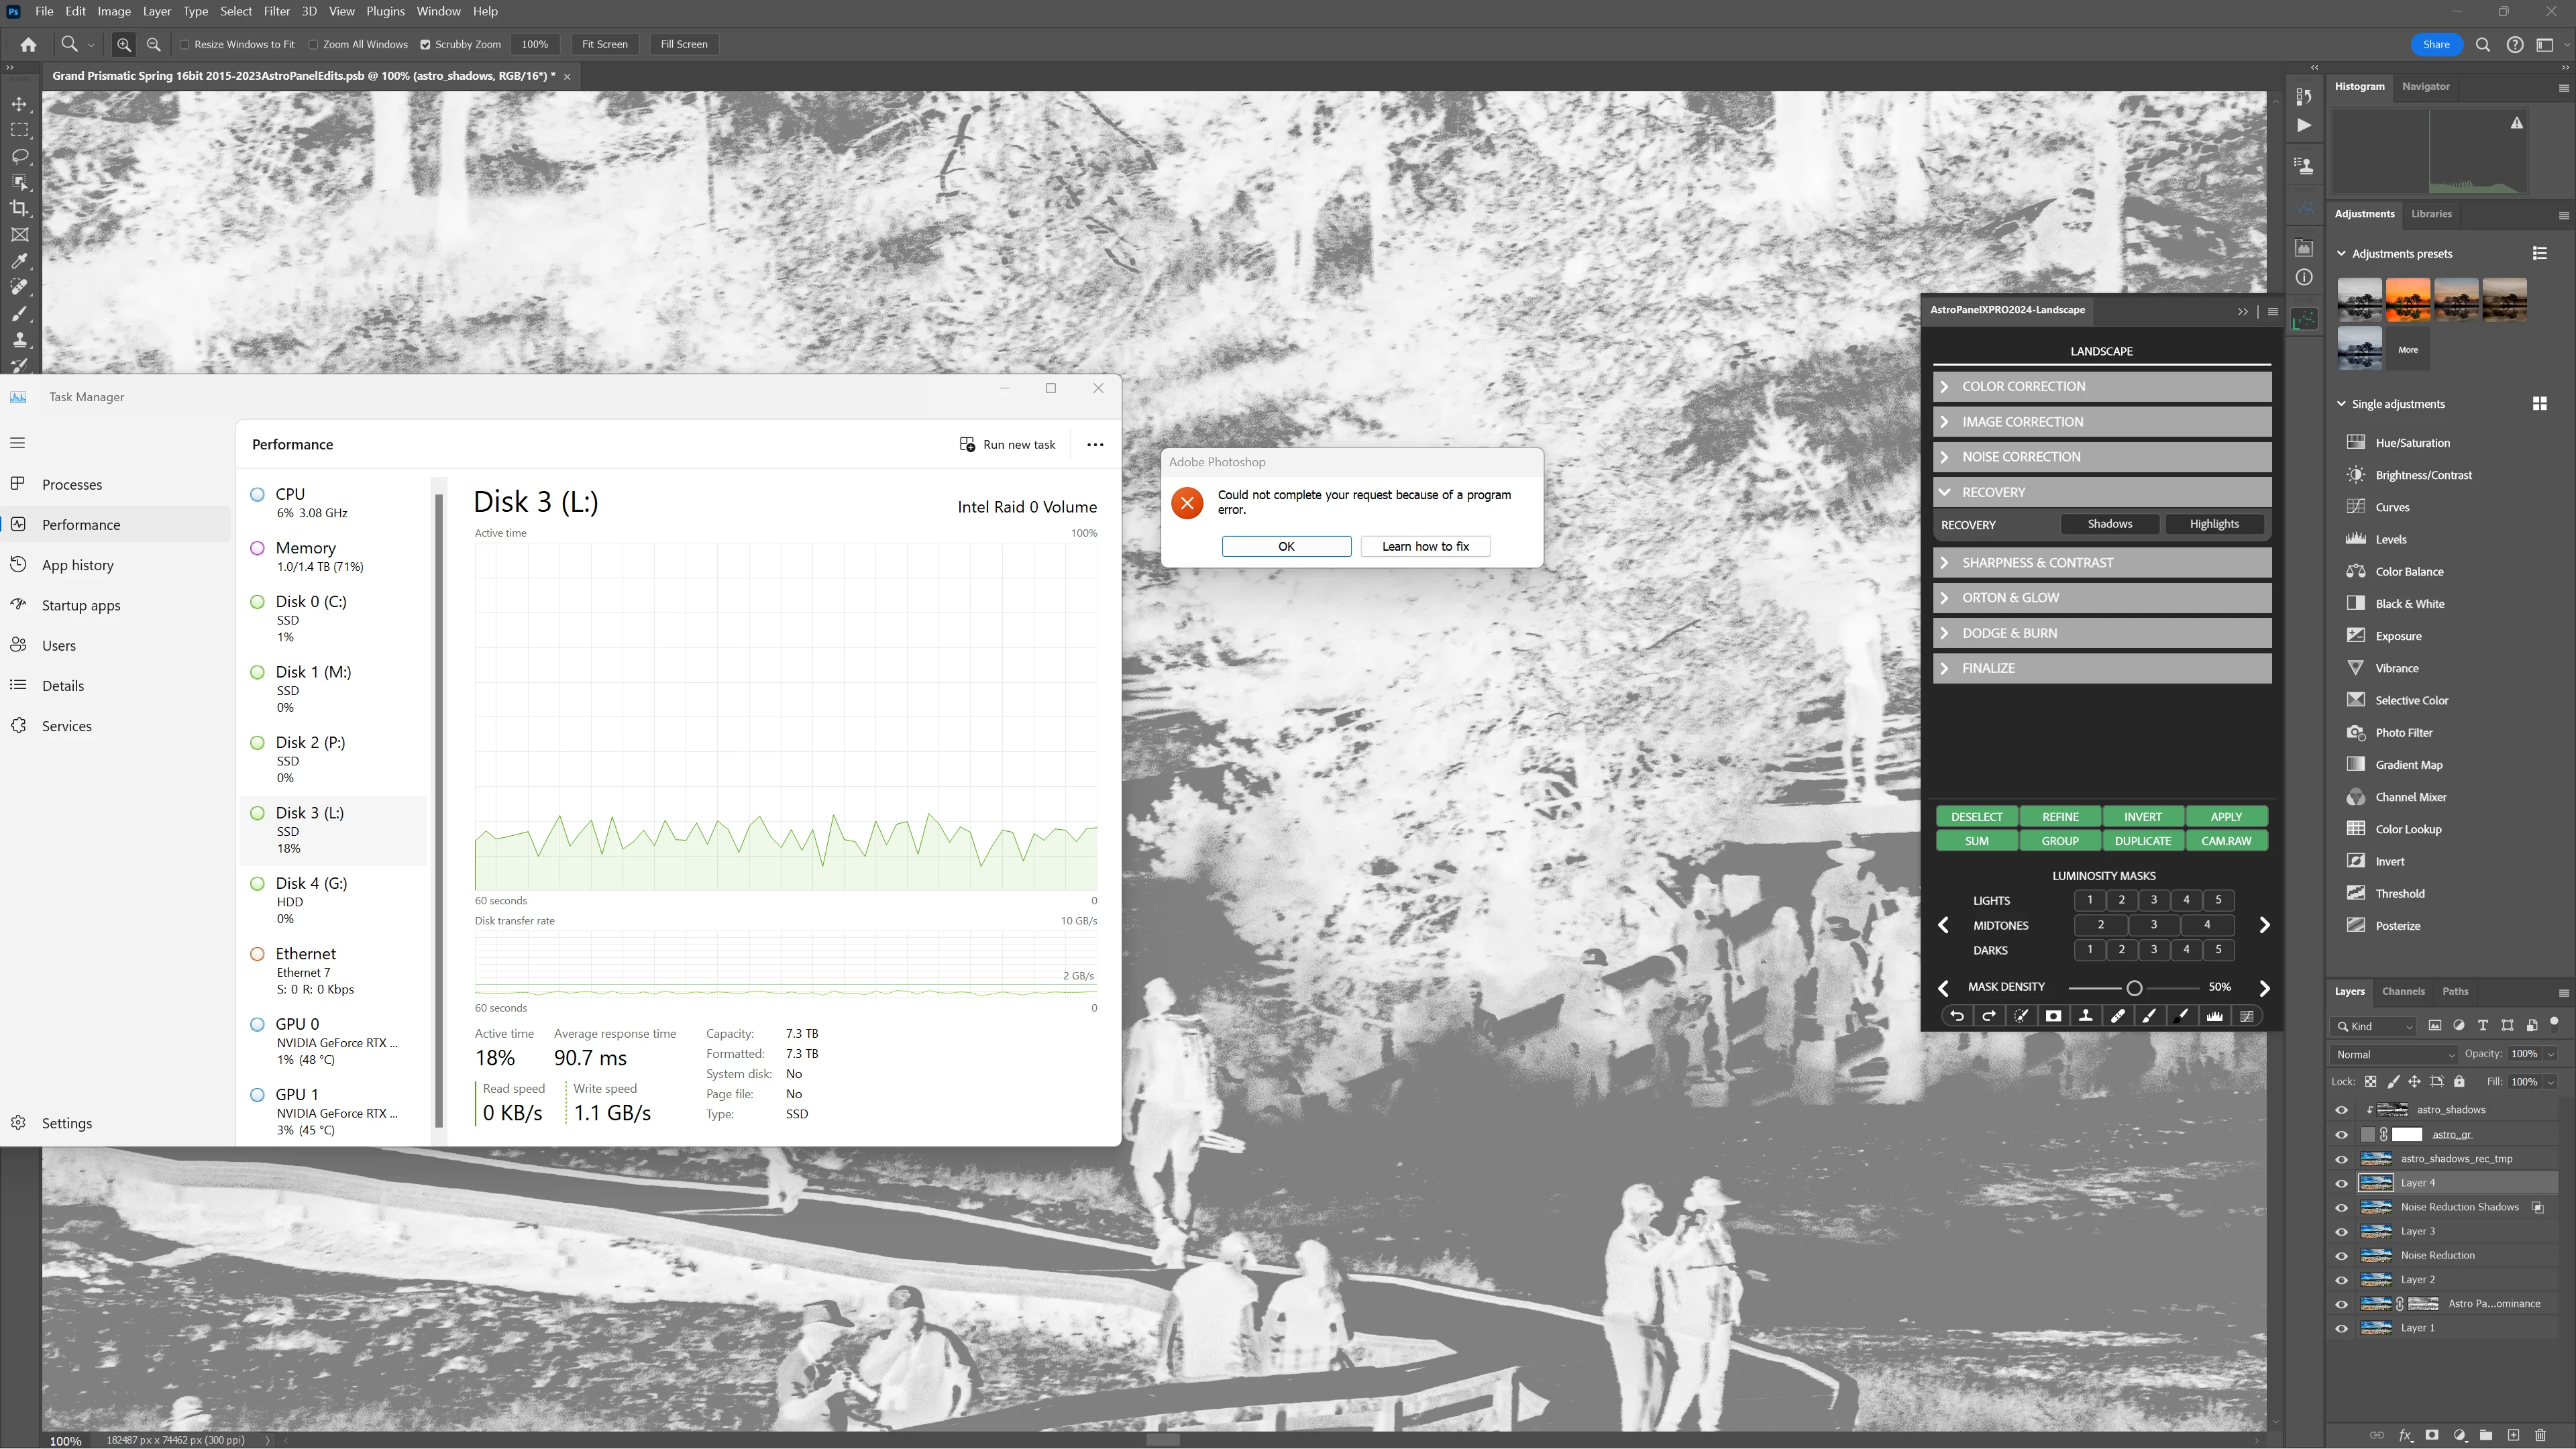
Task: Open the Filter menu
Action: click(x=276, y=11)
